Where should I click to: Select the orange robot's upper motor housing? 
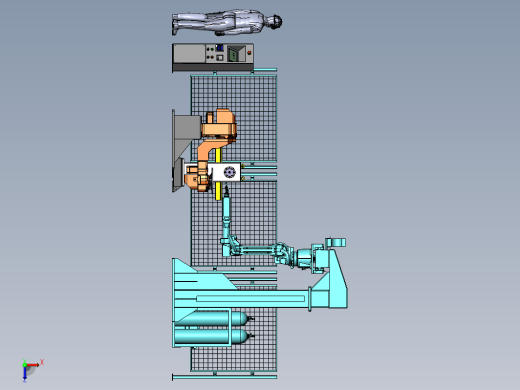click(225, 117)
